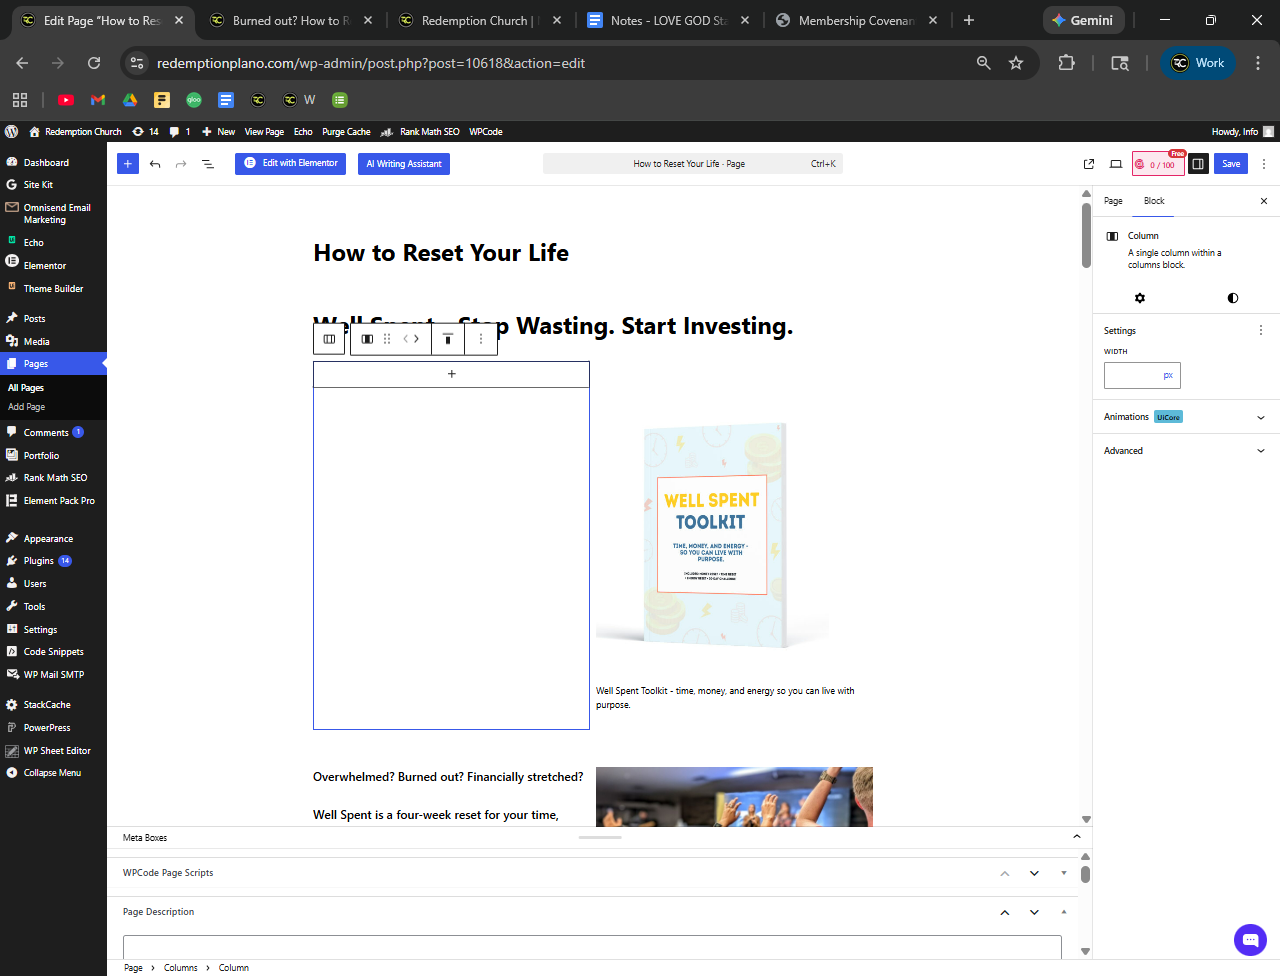Open page preview in new tab
The image size is (1280, 976).
tap(1089, 164)
